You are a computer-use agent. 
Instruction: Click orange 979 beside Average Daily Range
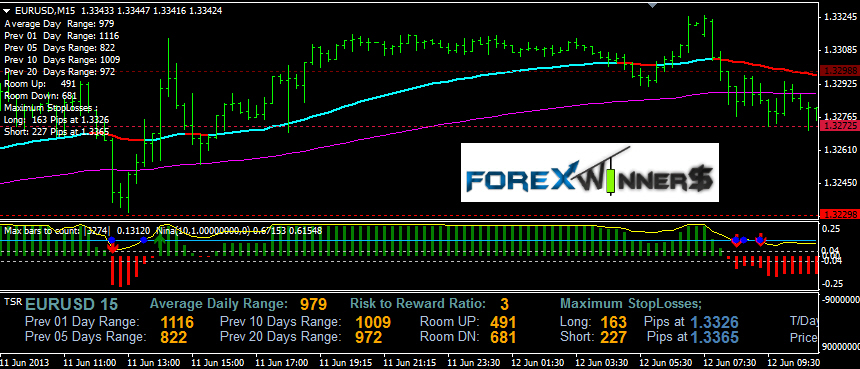[313, 304]
